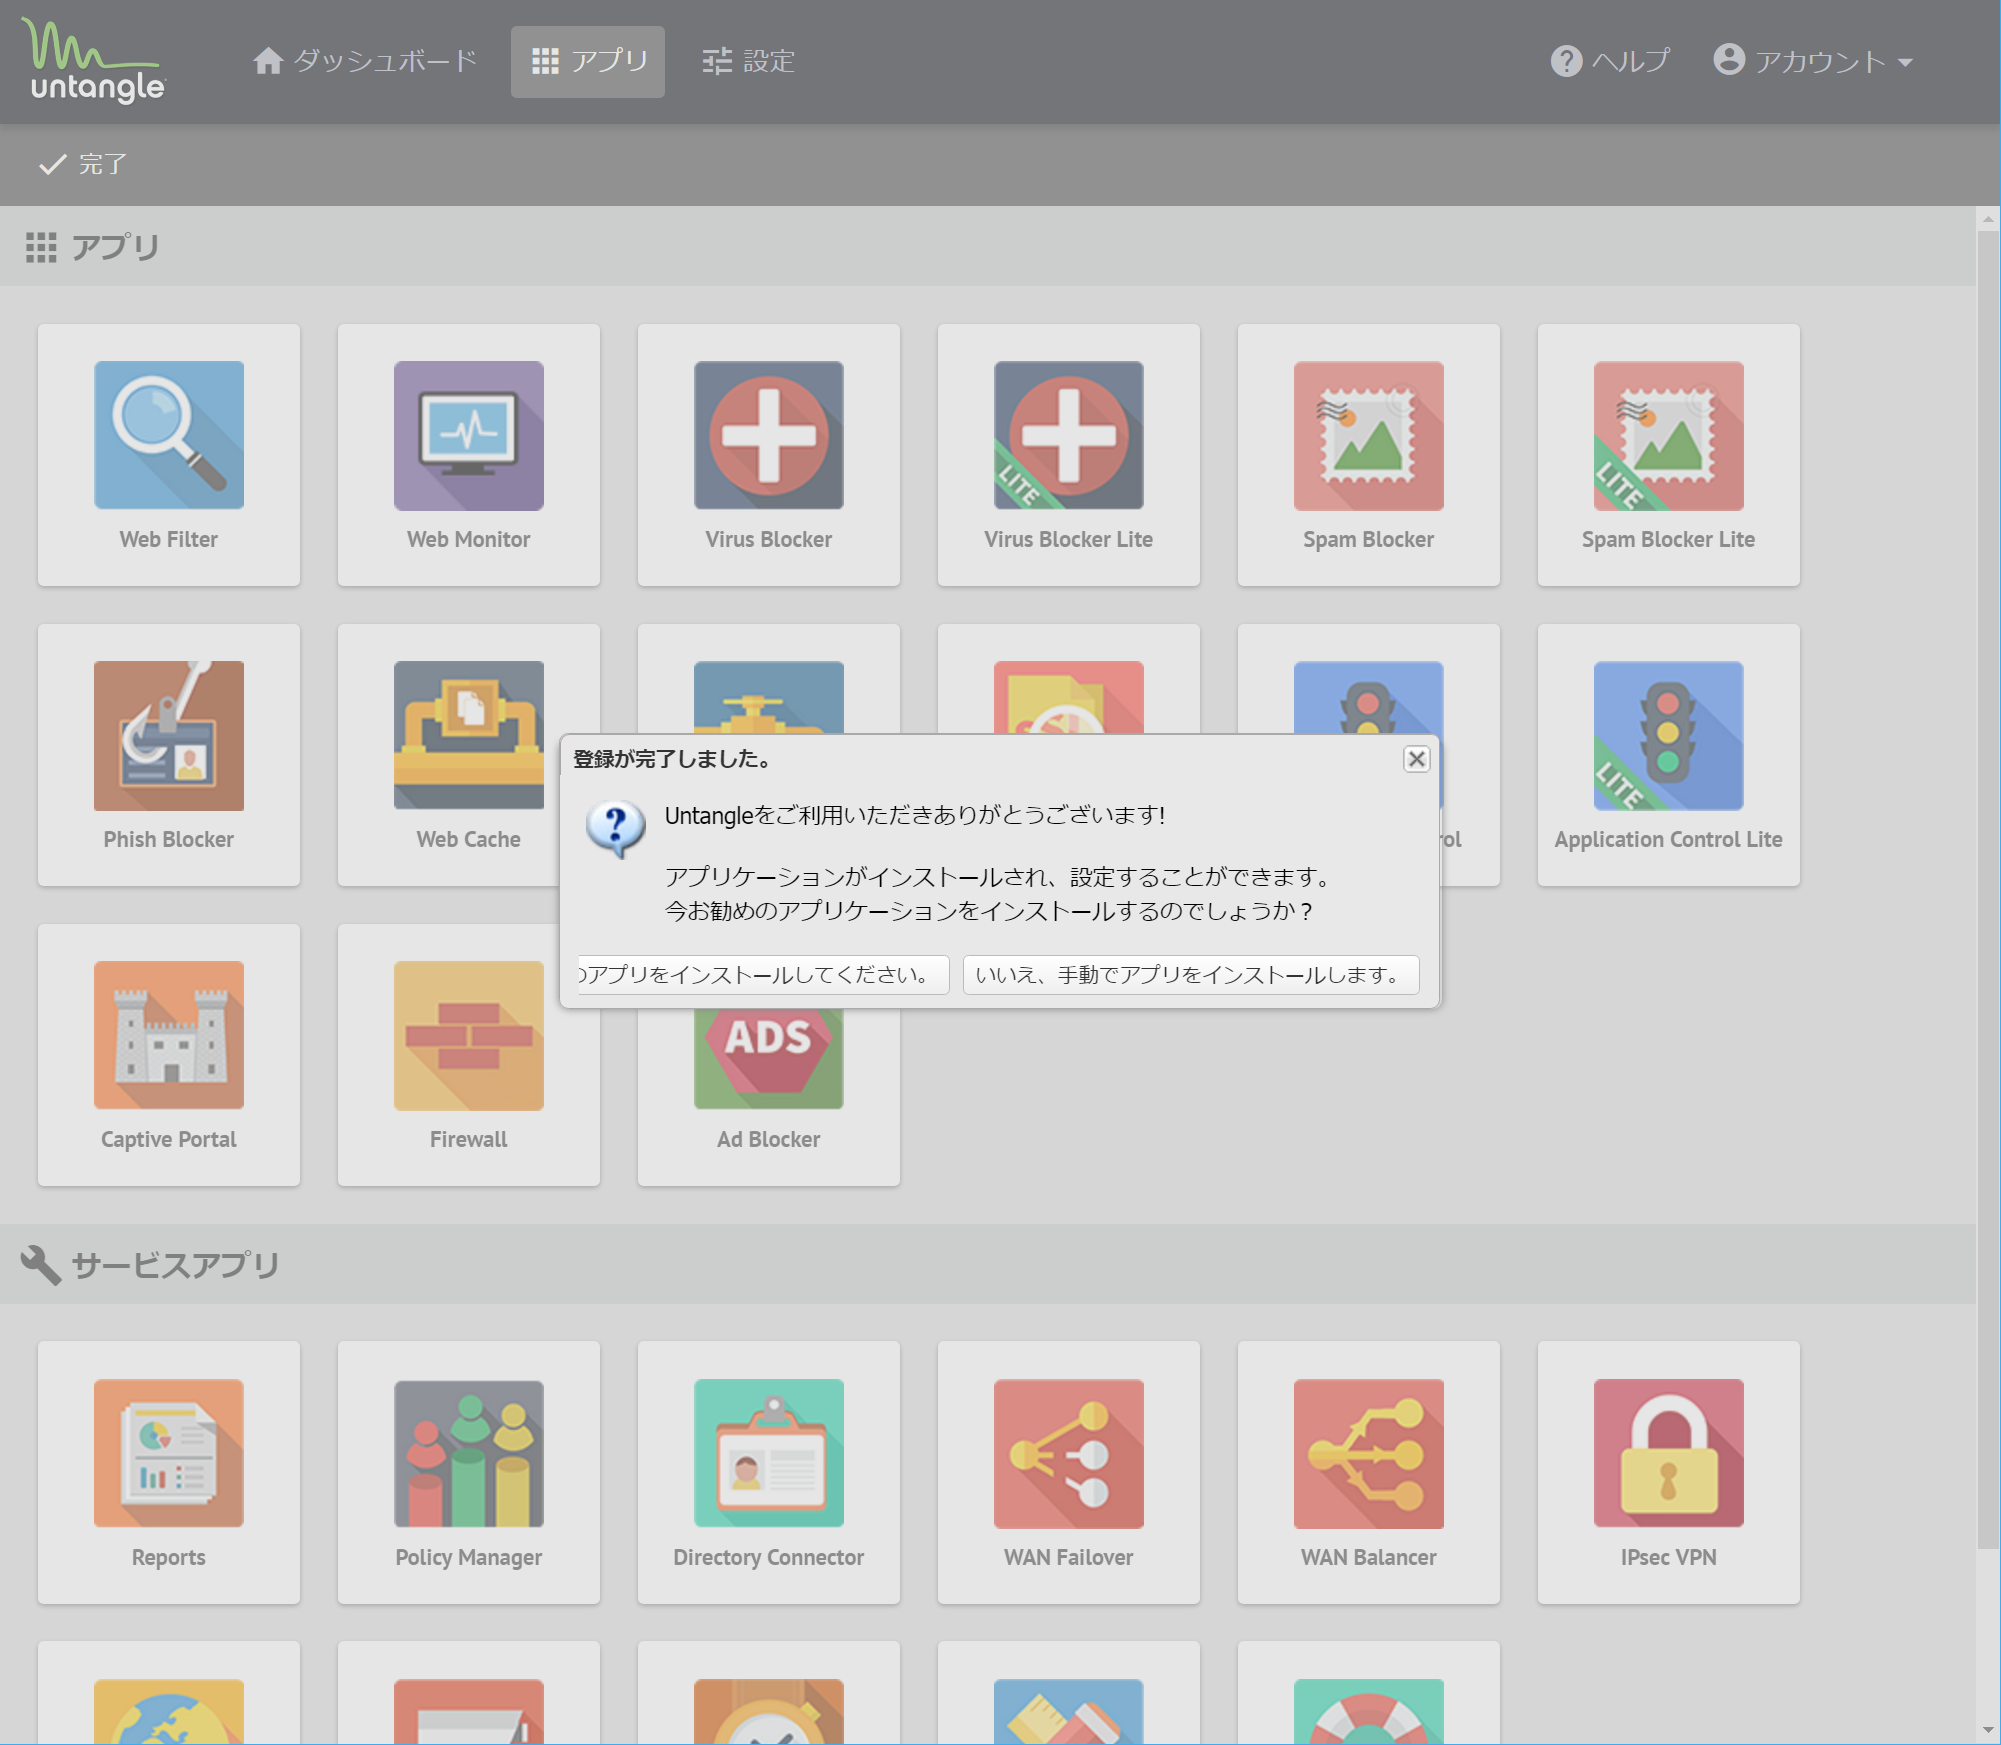Screen dimensions: 2001x1745
Task: Click the question mark dialog icon
Action: [615, 828]
